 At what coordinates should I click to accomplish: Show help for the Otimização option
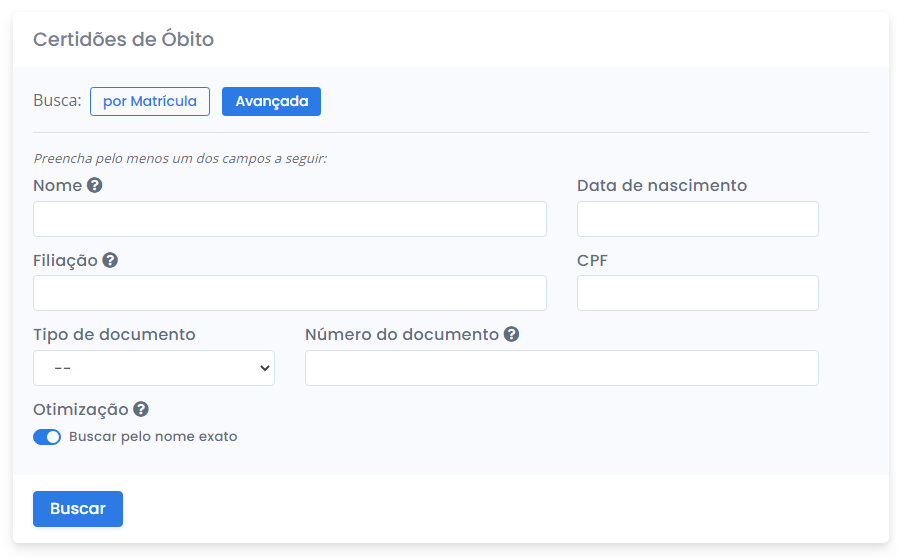[141, 409]
